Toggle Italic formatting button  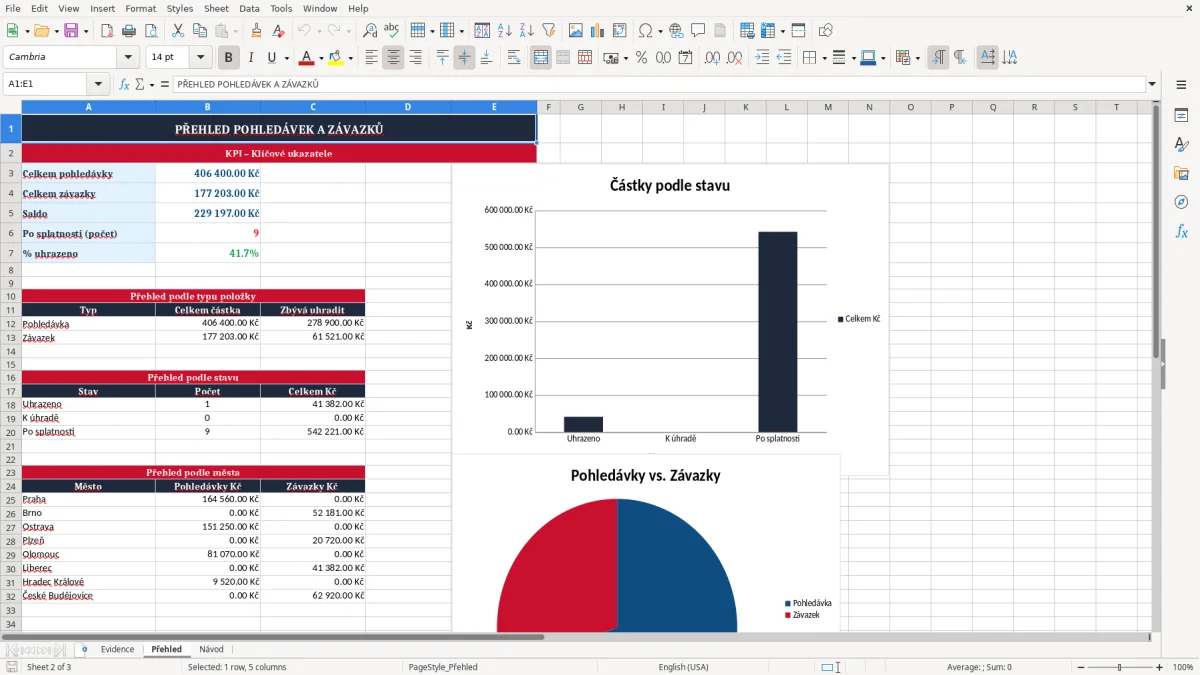pos(251,58)
